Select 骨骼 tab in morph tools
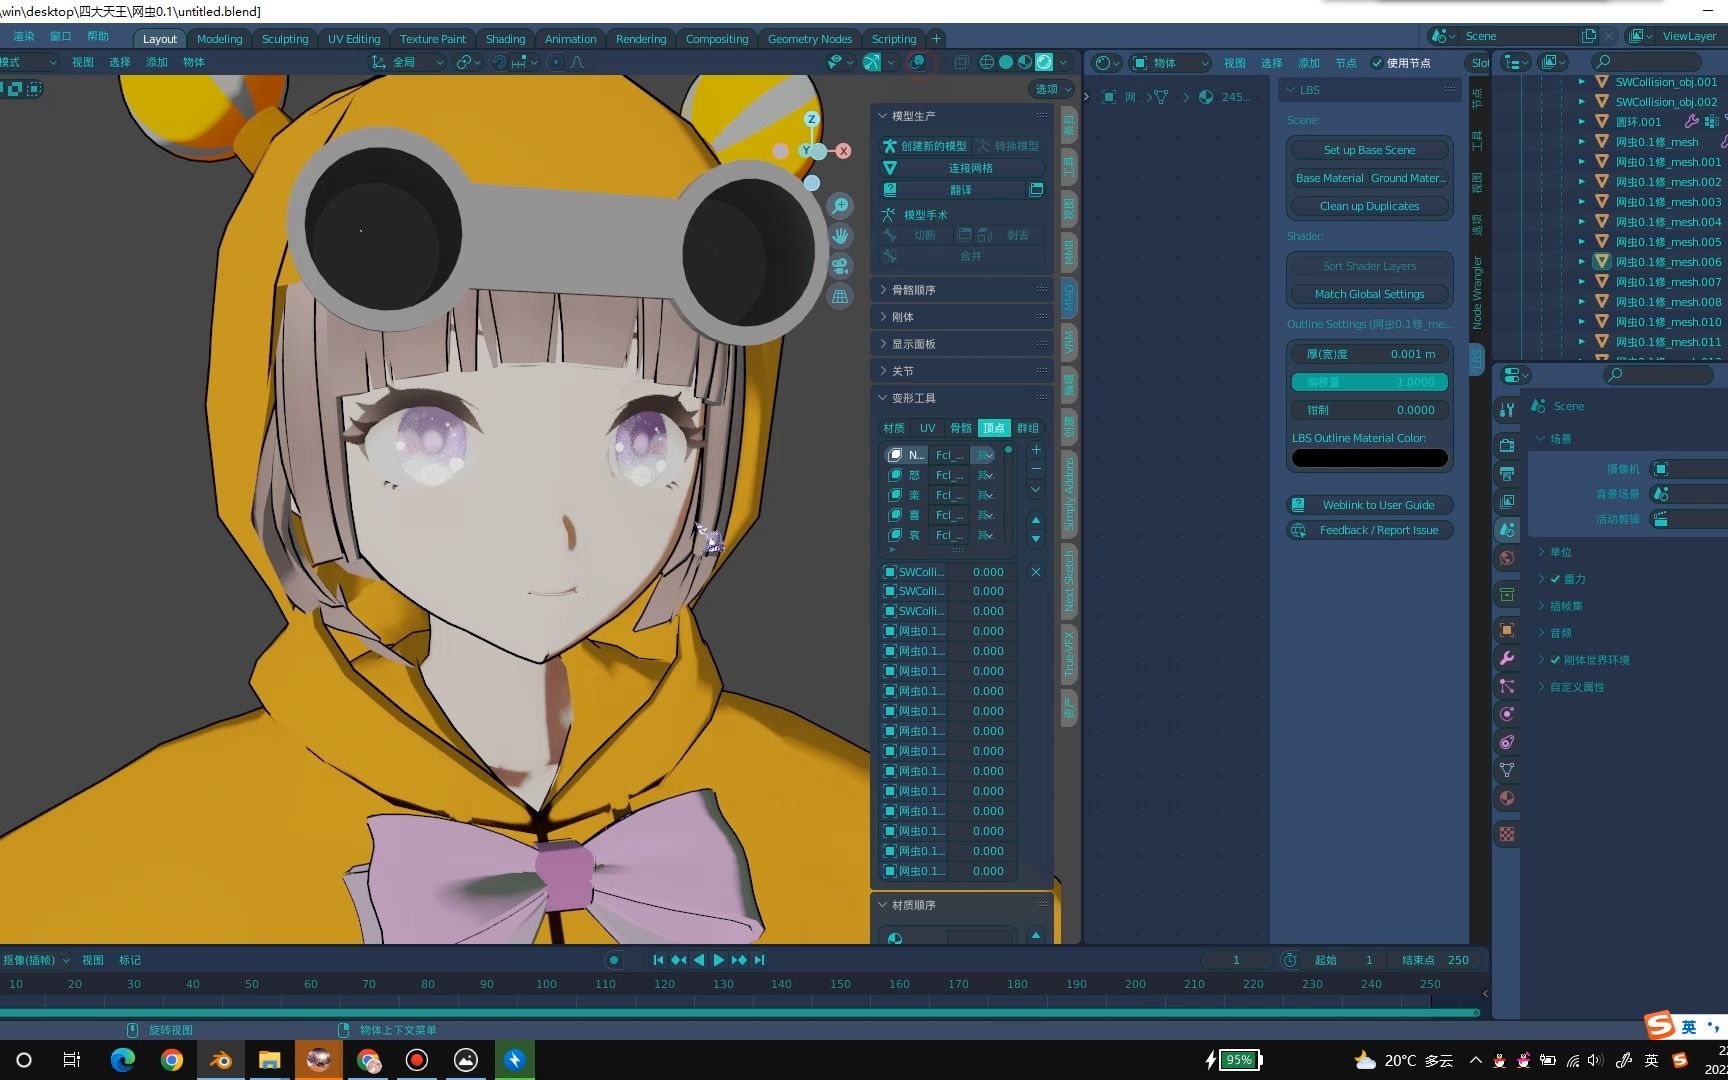1728x1080 pixels. click(961, 428)
